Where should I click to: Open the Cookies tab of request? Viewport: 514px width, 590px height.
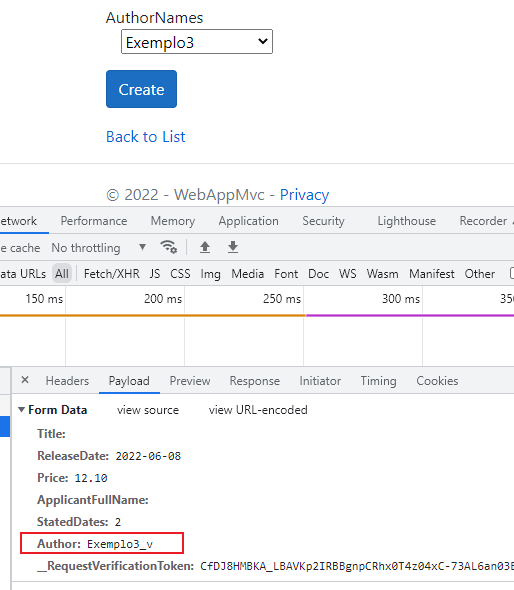click(x=437, y=381)
